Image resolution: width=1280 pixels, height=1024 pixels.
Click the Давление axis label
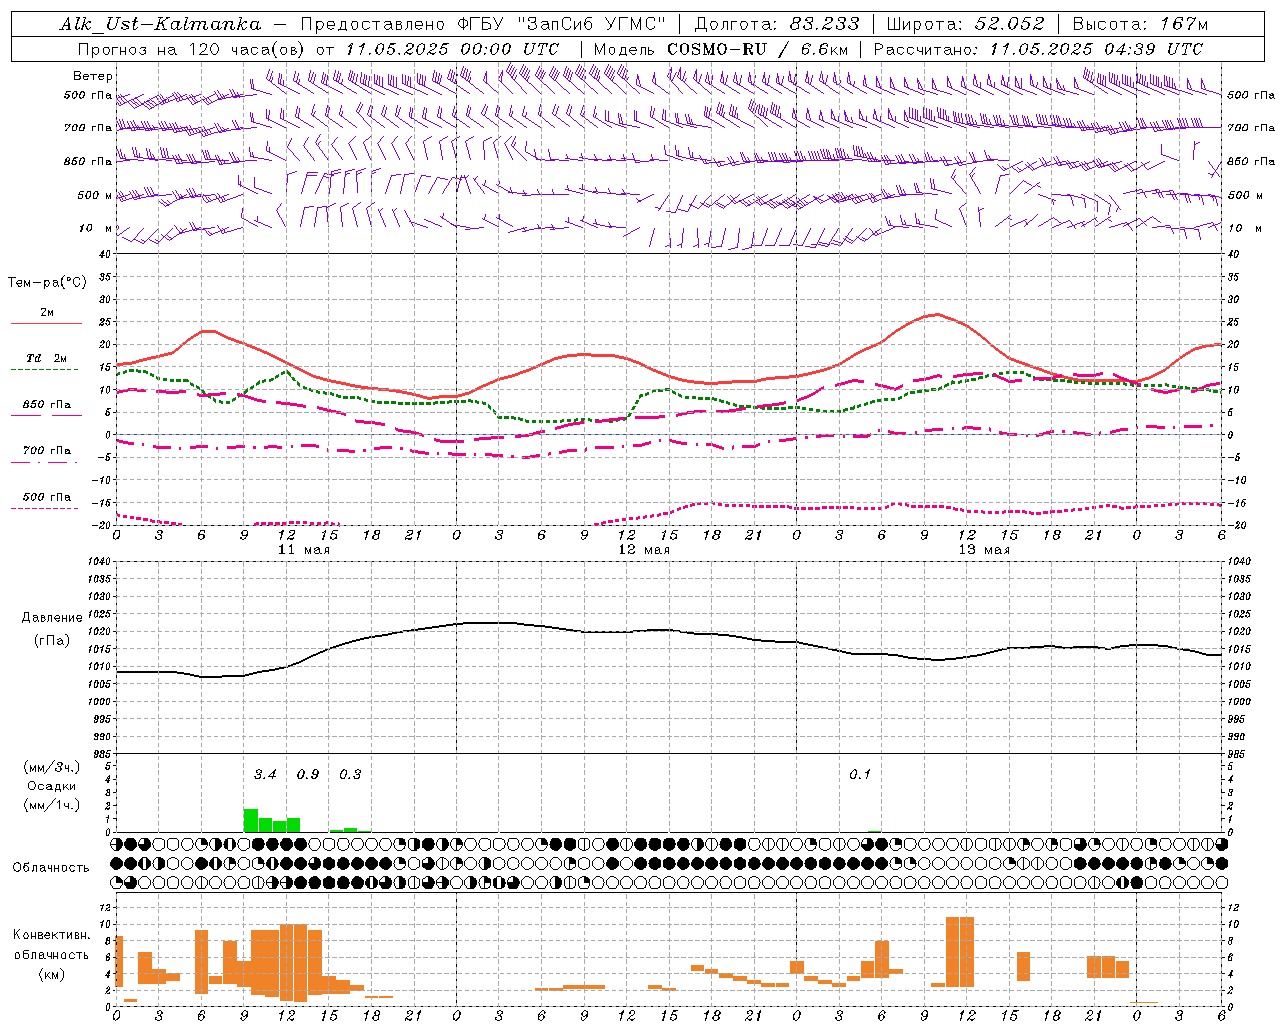pos(50,618)
